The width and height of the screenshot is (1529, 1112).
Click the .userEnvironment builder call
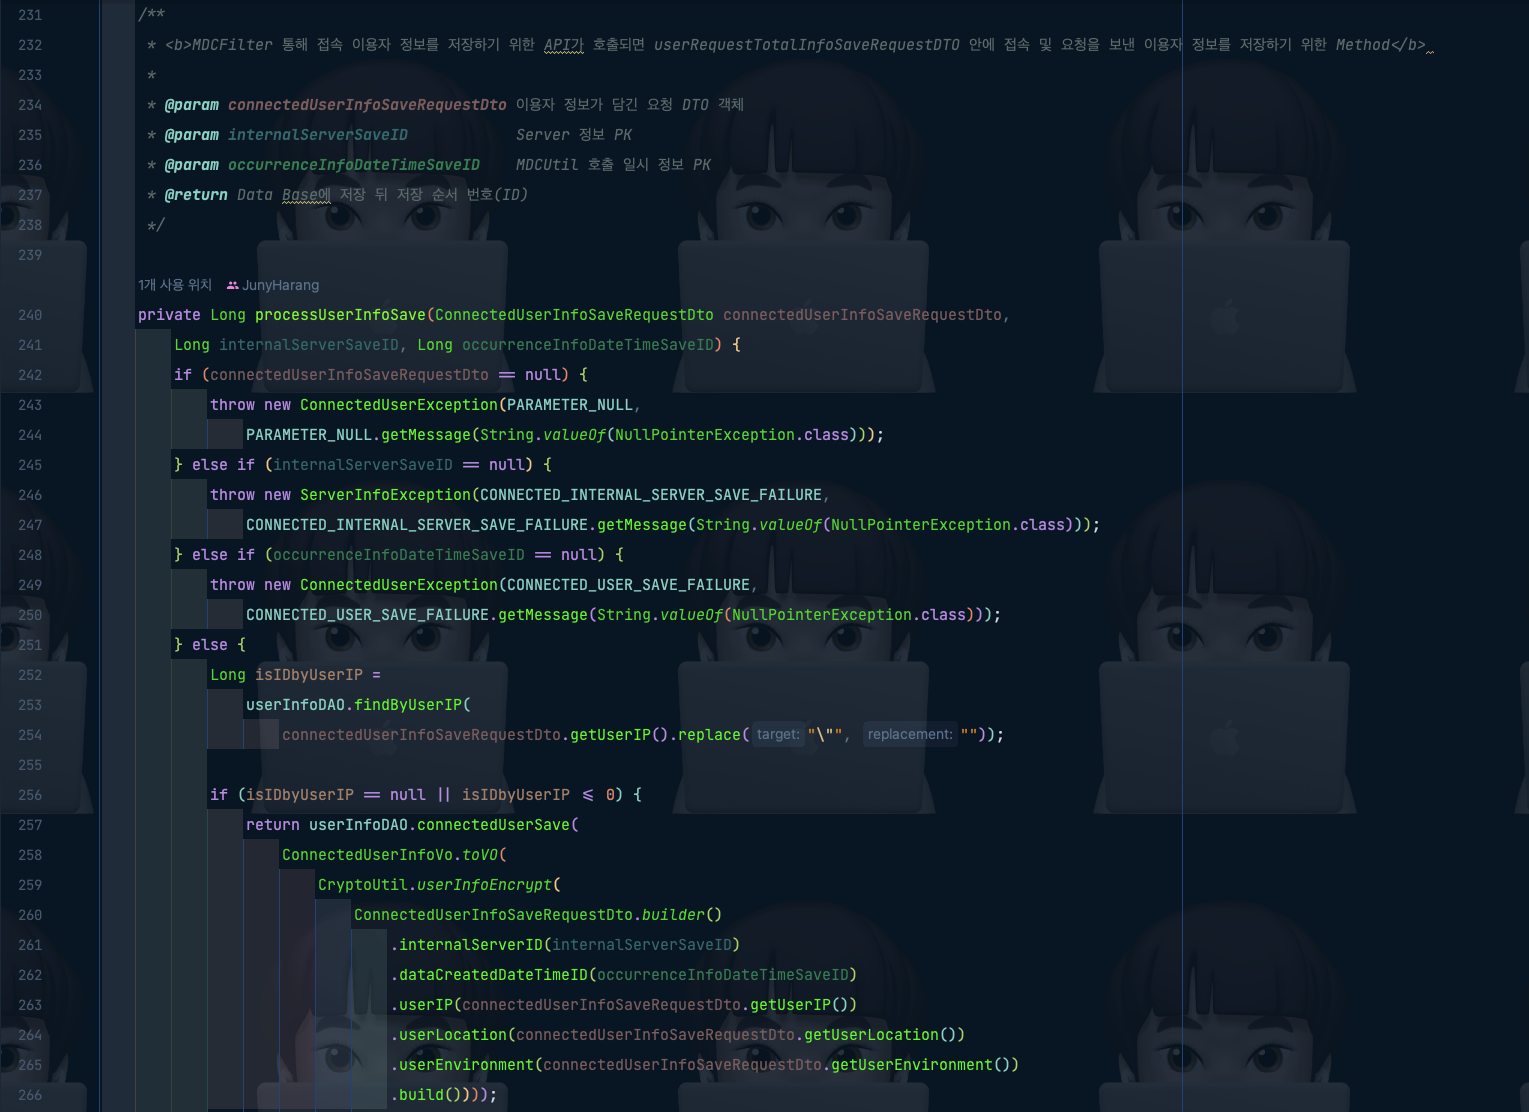pyautogui.click(x=462, y=1065)
